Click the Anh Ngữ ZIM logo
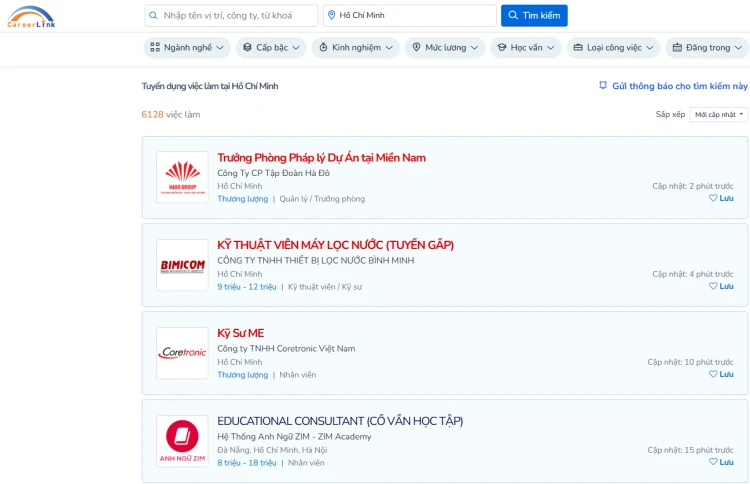This screenshot has width=750, height=484. click(182, 441)
